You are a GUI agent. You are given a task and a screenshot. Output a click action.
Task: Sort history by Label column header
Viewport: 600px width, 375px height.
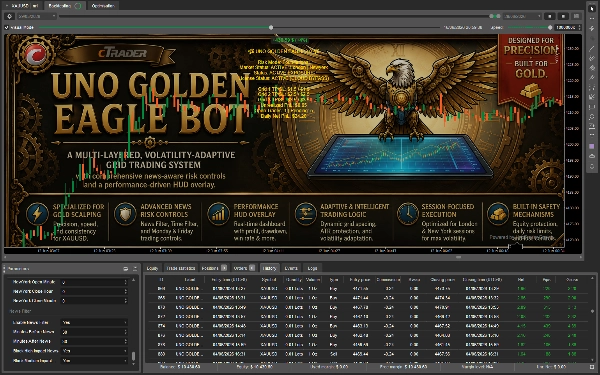click(190, 279)
